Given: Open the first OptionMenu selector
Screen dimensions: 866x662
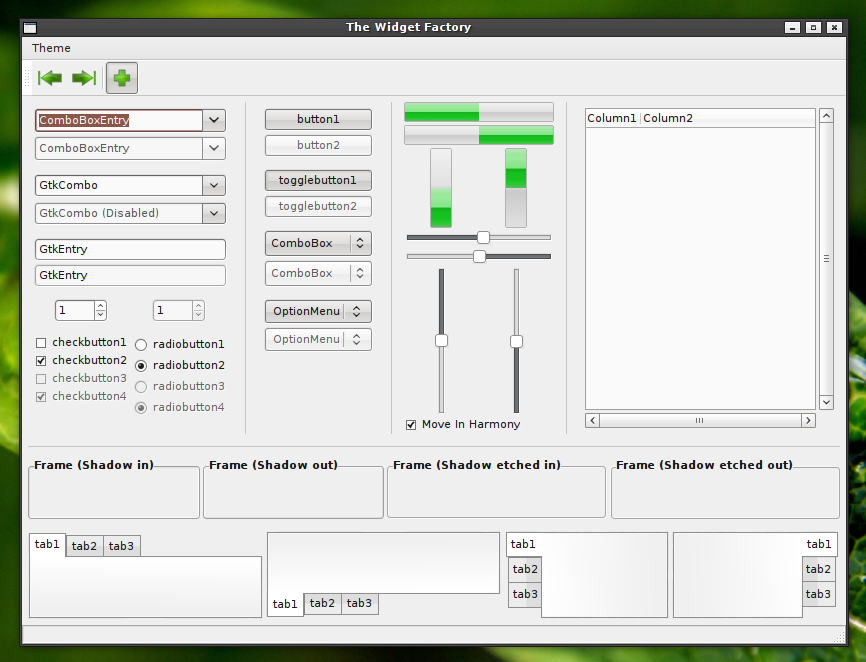Looking at the screenshot, I should pos(318,311).
